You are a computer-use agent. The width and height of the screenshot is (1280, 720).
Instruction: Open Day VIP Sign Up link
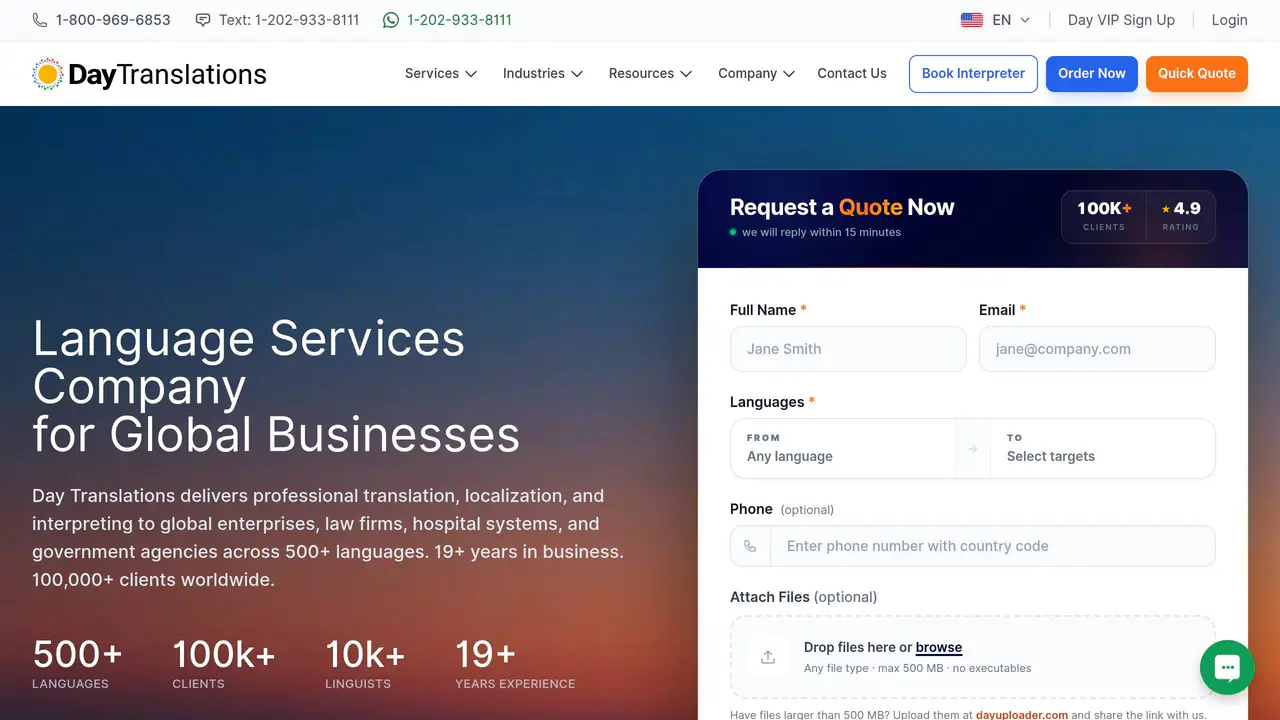[x=1121, y=20]
